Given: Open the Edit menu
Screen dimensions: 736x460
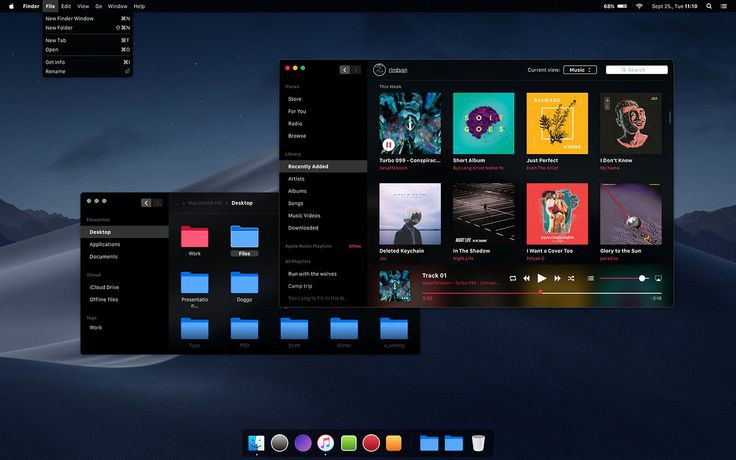Looking at the screenshot, I should coord(66,6).
